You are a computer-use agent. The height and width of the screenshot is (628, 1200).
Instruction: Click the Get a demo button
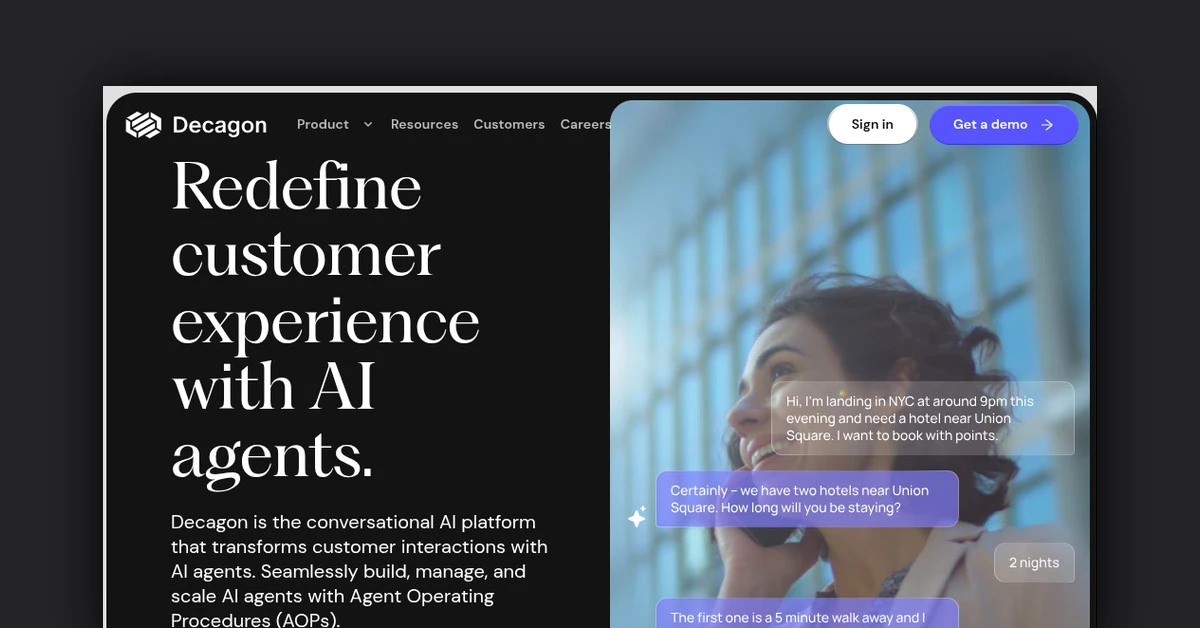click(1003, 125)
